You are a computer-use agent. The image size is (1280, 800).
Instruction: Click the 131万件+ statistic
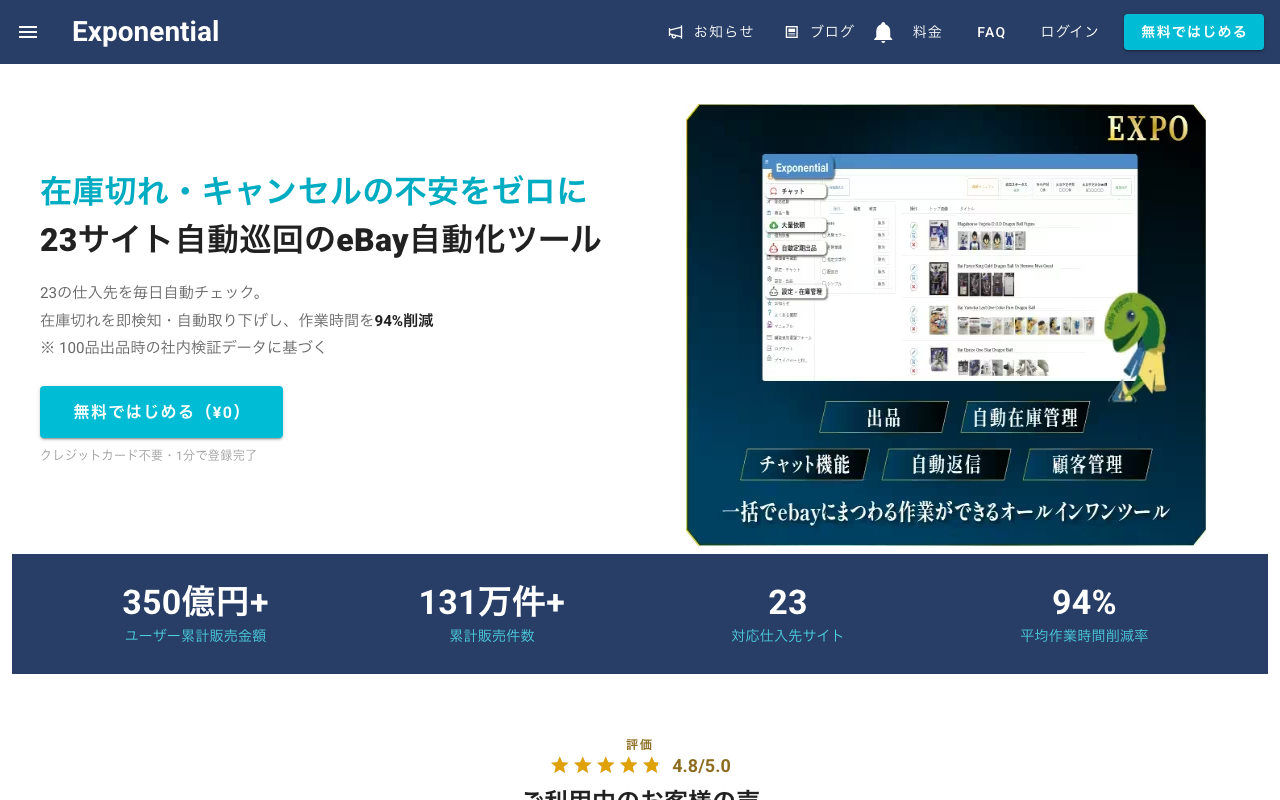point(492,602)
